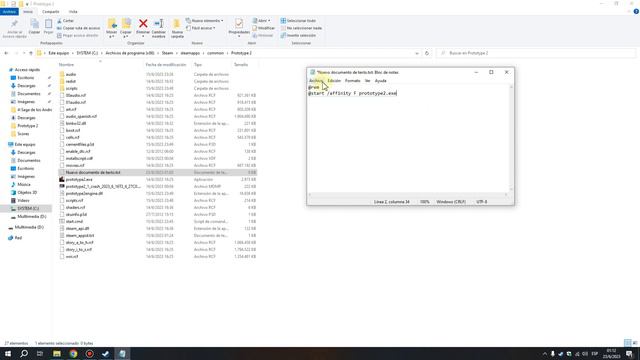
Task: Click the Notepad taskbar icon
Action: (122, 353)
